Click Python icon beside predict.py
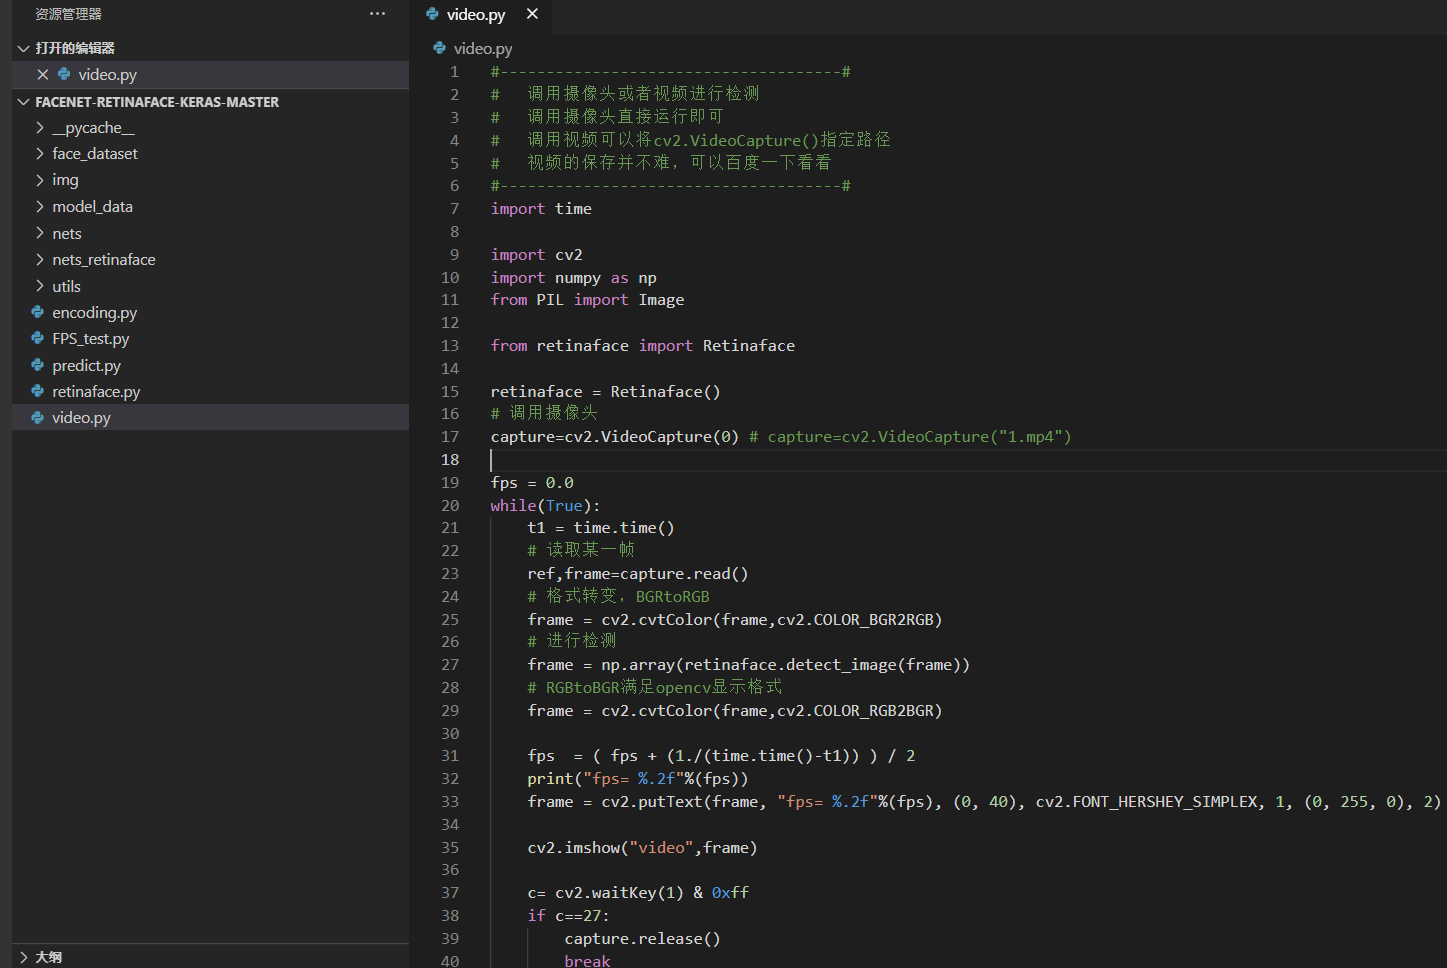 pyautogui.click(x=37, y=365)
